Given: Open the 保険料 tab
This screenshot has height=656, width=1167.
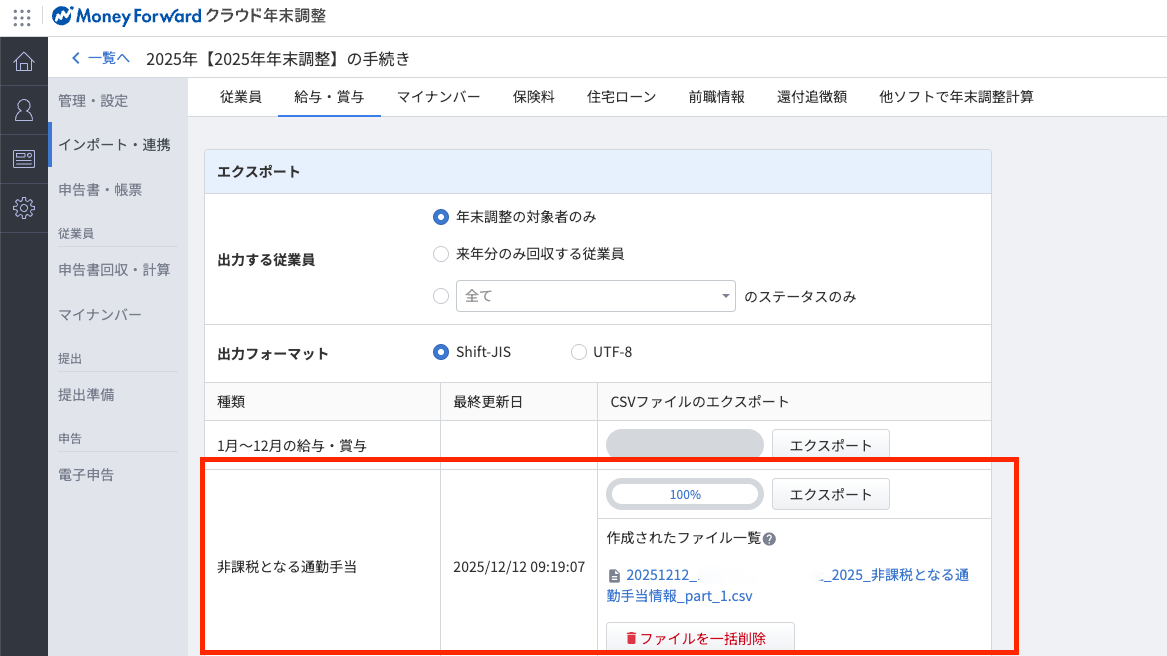Looking at the screenshot, I should point(533,97).
